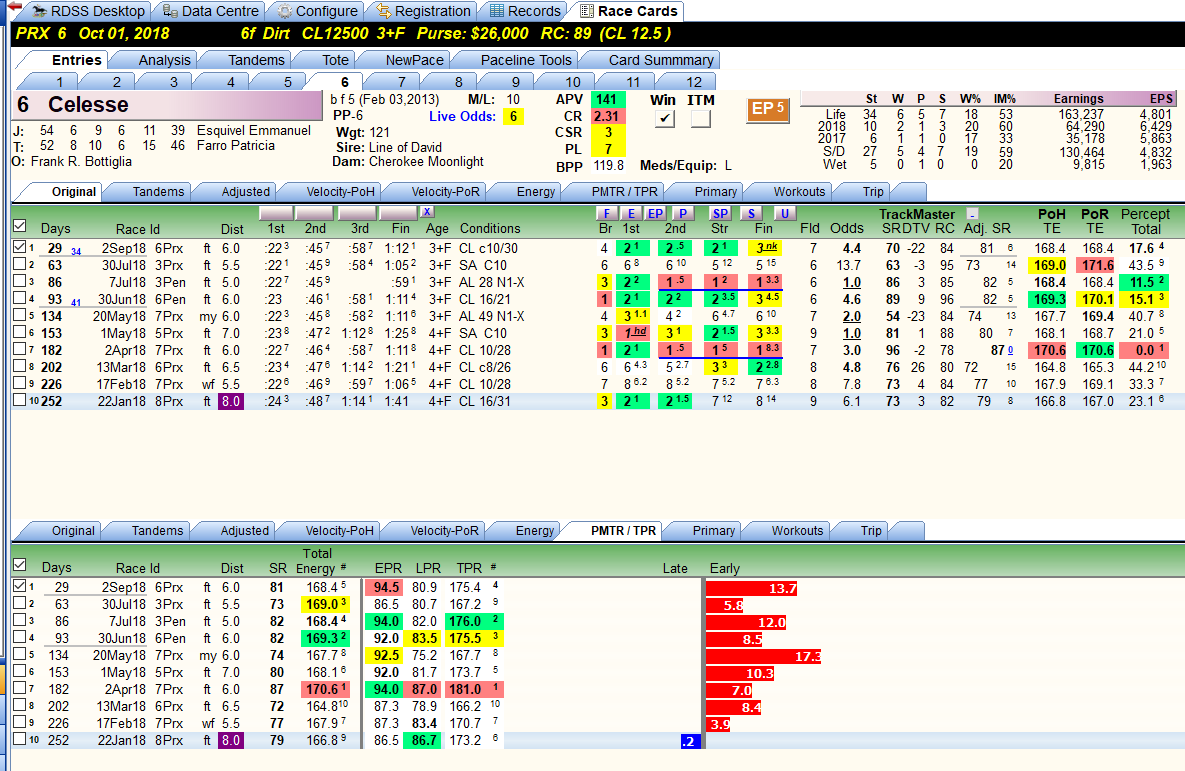Click the red back arrow icon
Viewport: 1185px width, 771px height.
[x=13, y=7]
